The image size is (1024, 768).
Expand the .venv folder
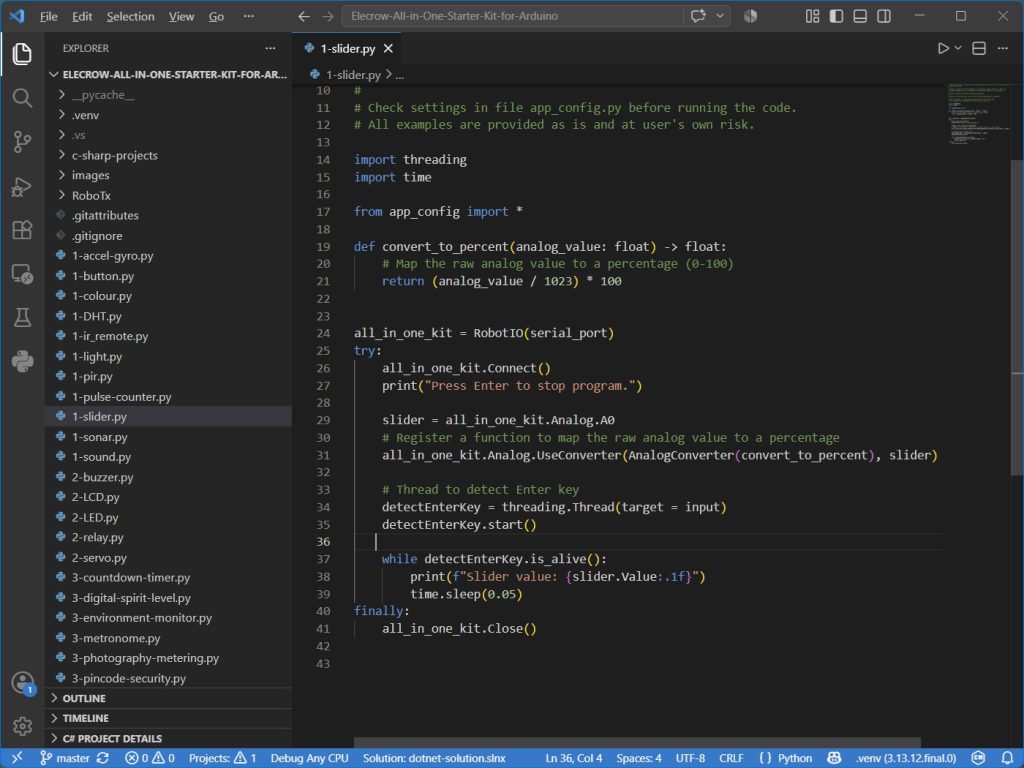tap(168, 115)
